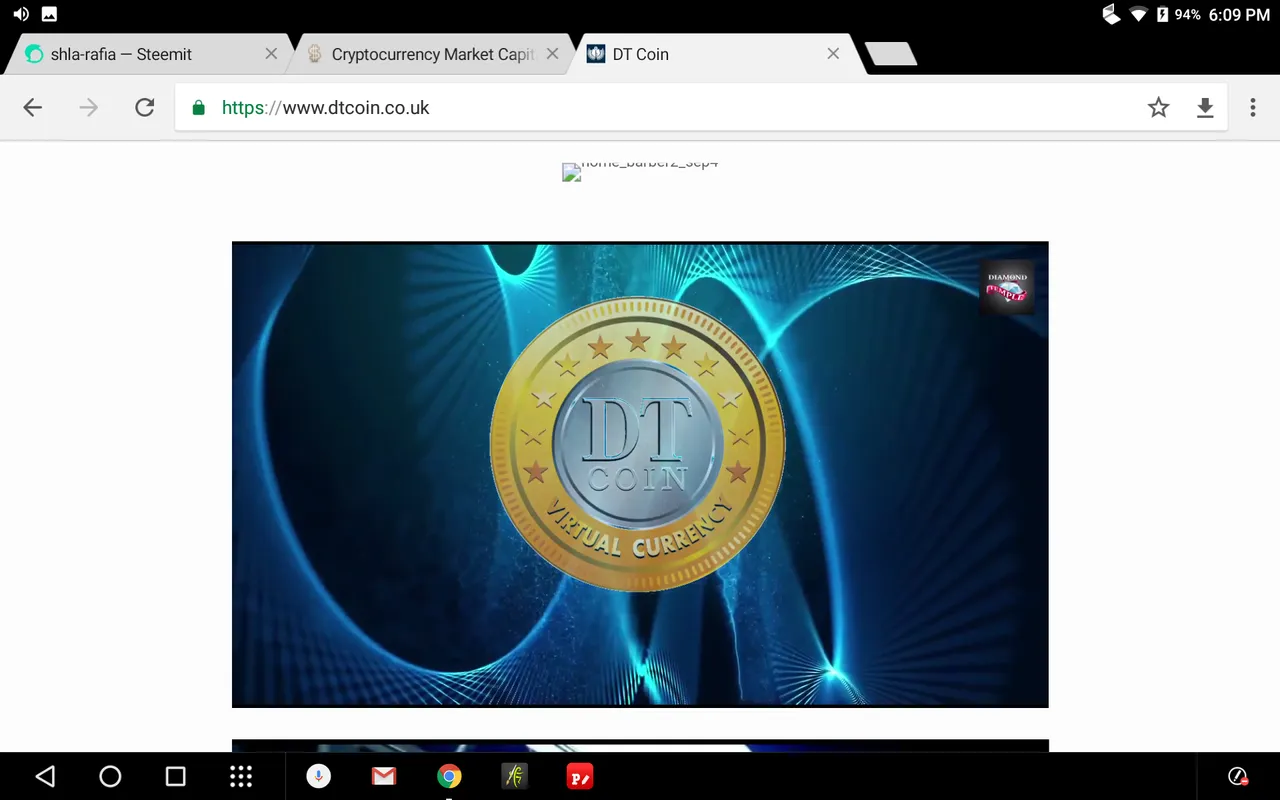
Task: Reload the DT Coin page
Action: pyautogui.click(x=145, y=108)
